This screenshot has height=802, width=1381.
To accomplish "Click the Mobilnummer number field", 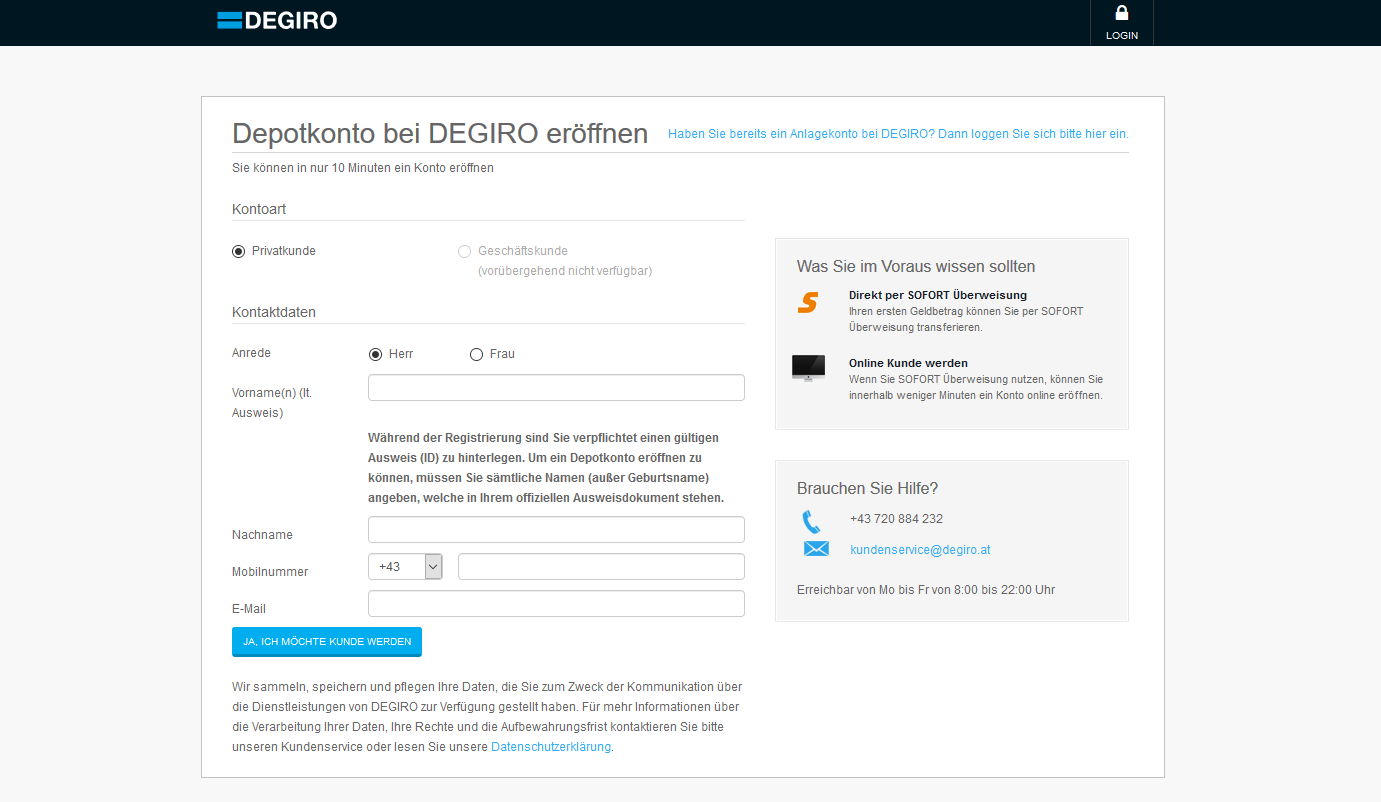I will tap(601, 567).
